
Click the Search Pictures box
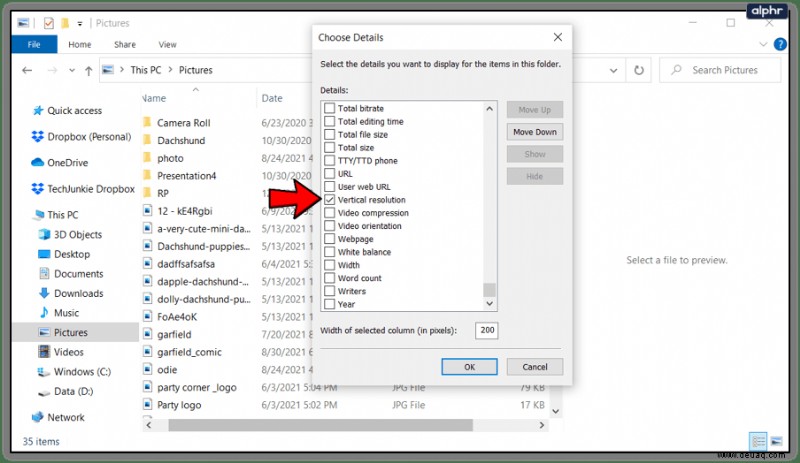click(x=720, y=70)
